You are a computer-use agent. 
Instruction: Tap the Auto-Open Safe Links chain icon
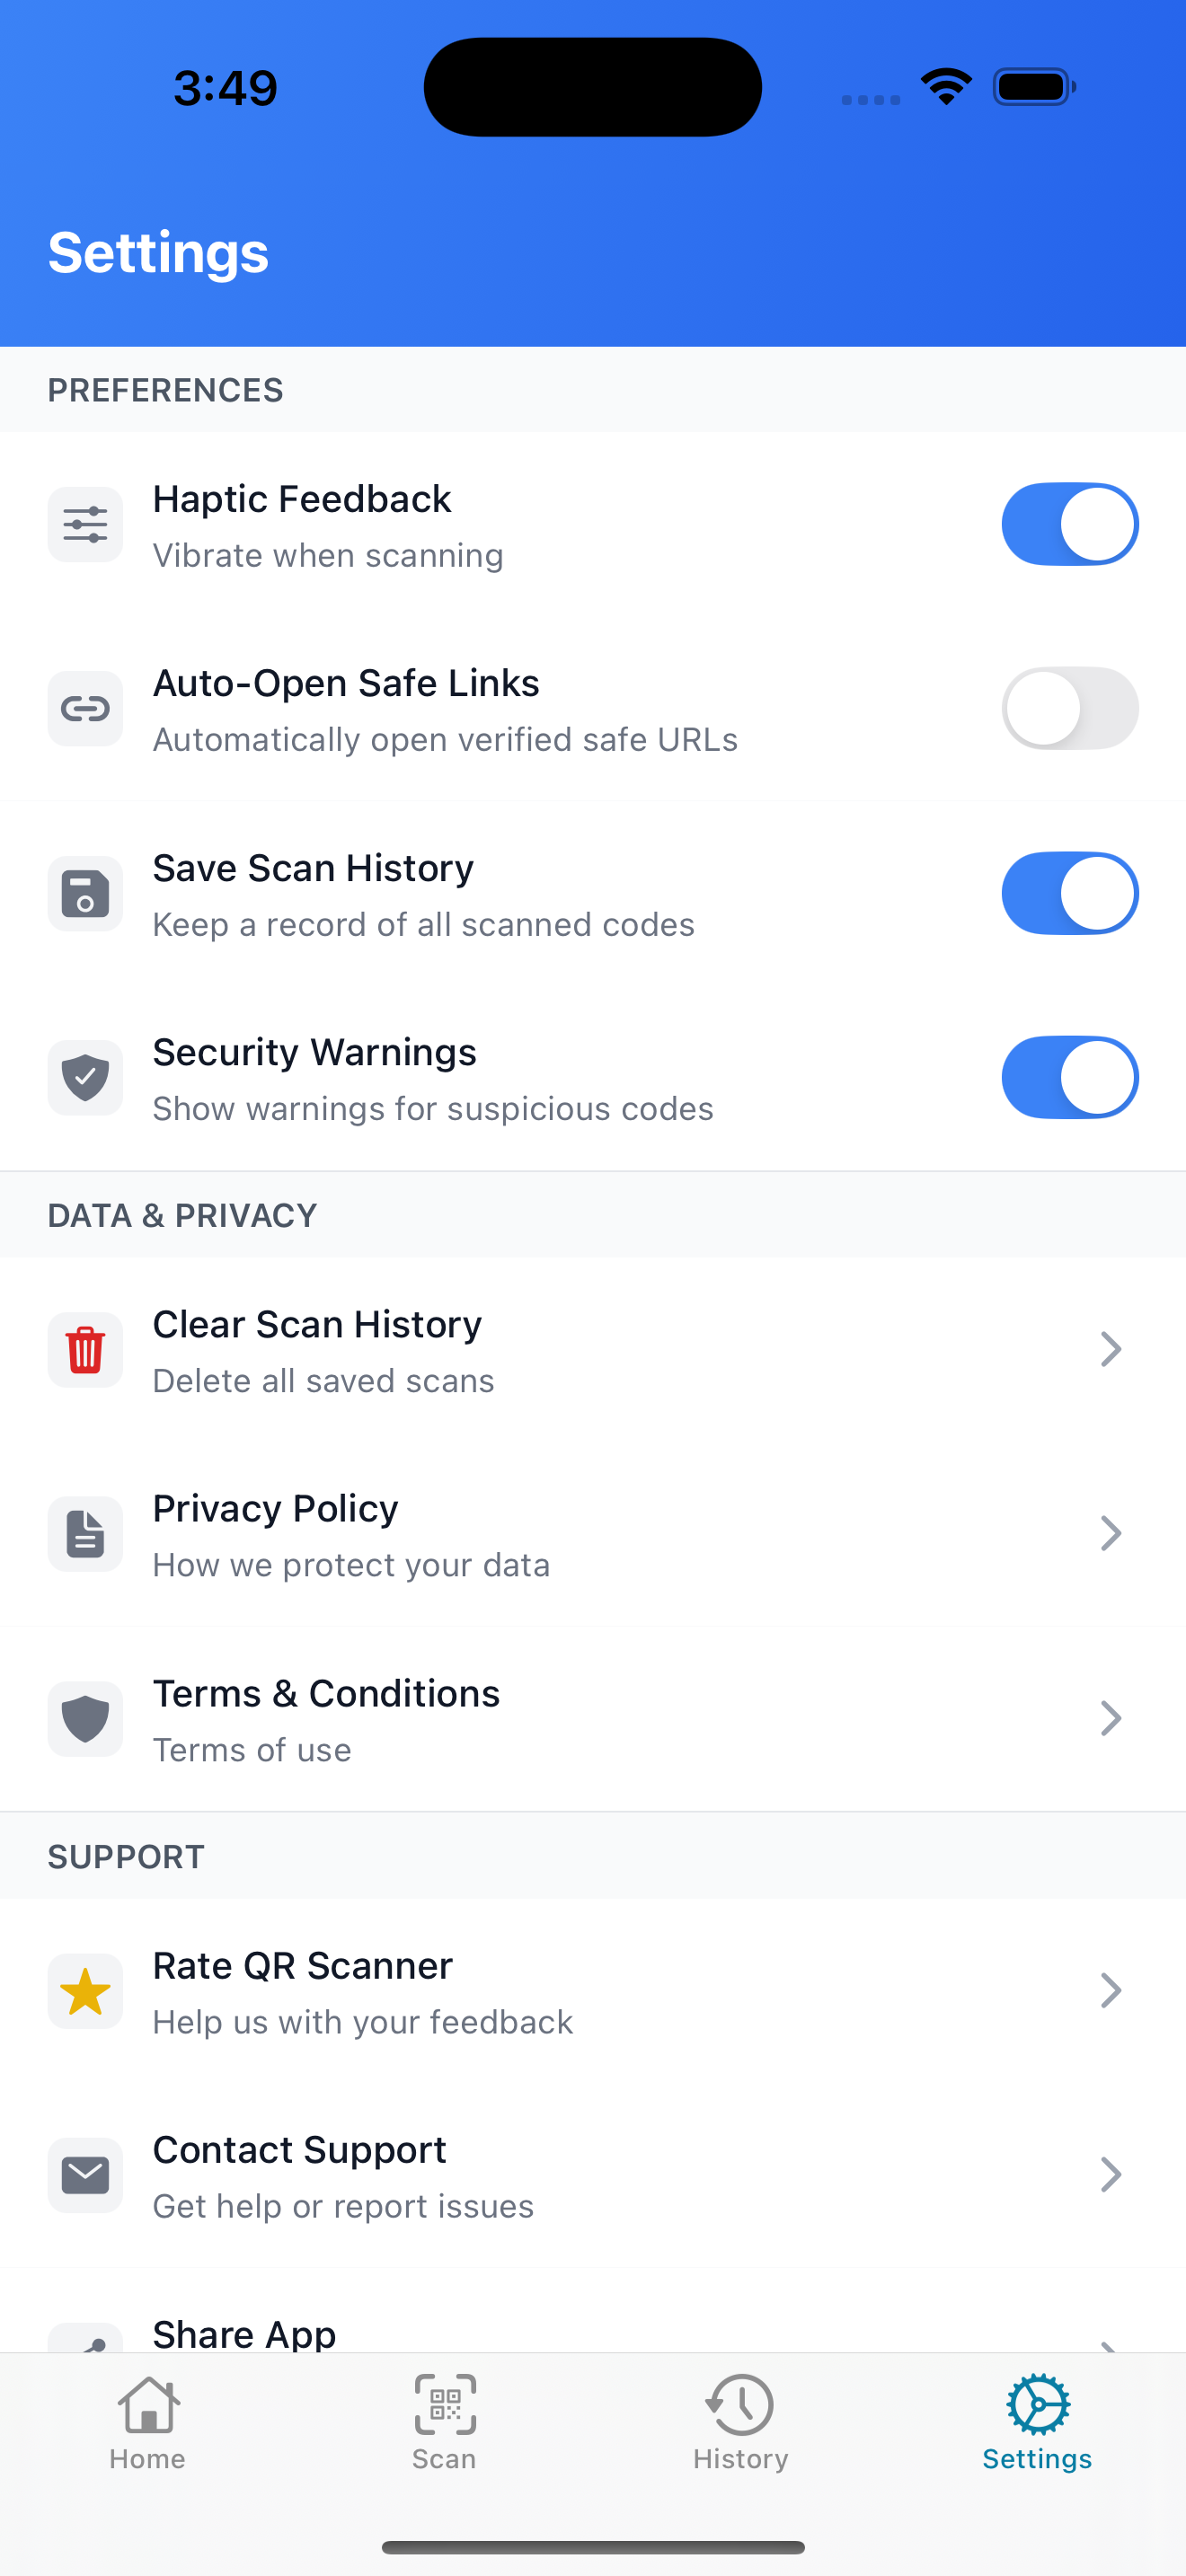[85, 709]
